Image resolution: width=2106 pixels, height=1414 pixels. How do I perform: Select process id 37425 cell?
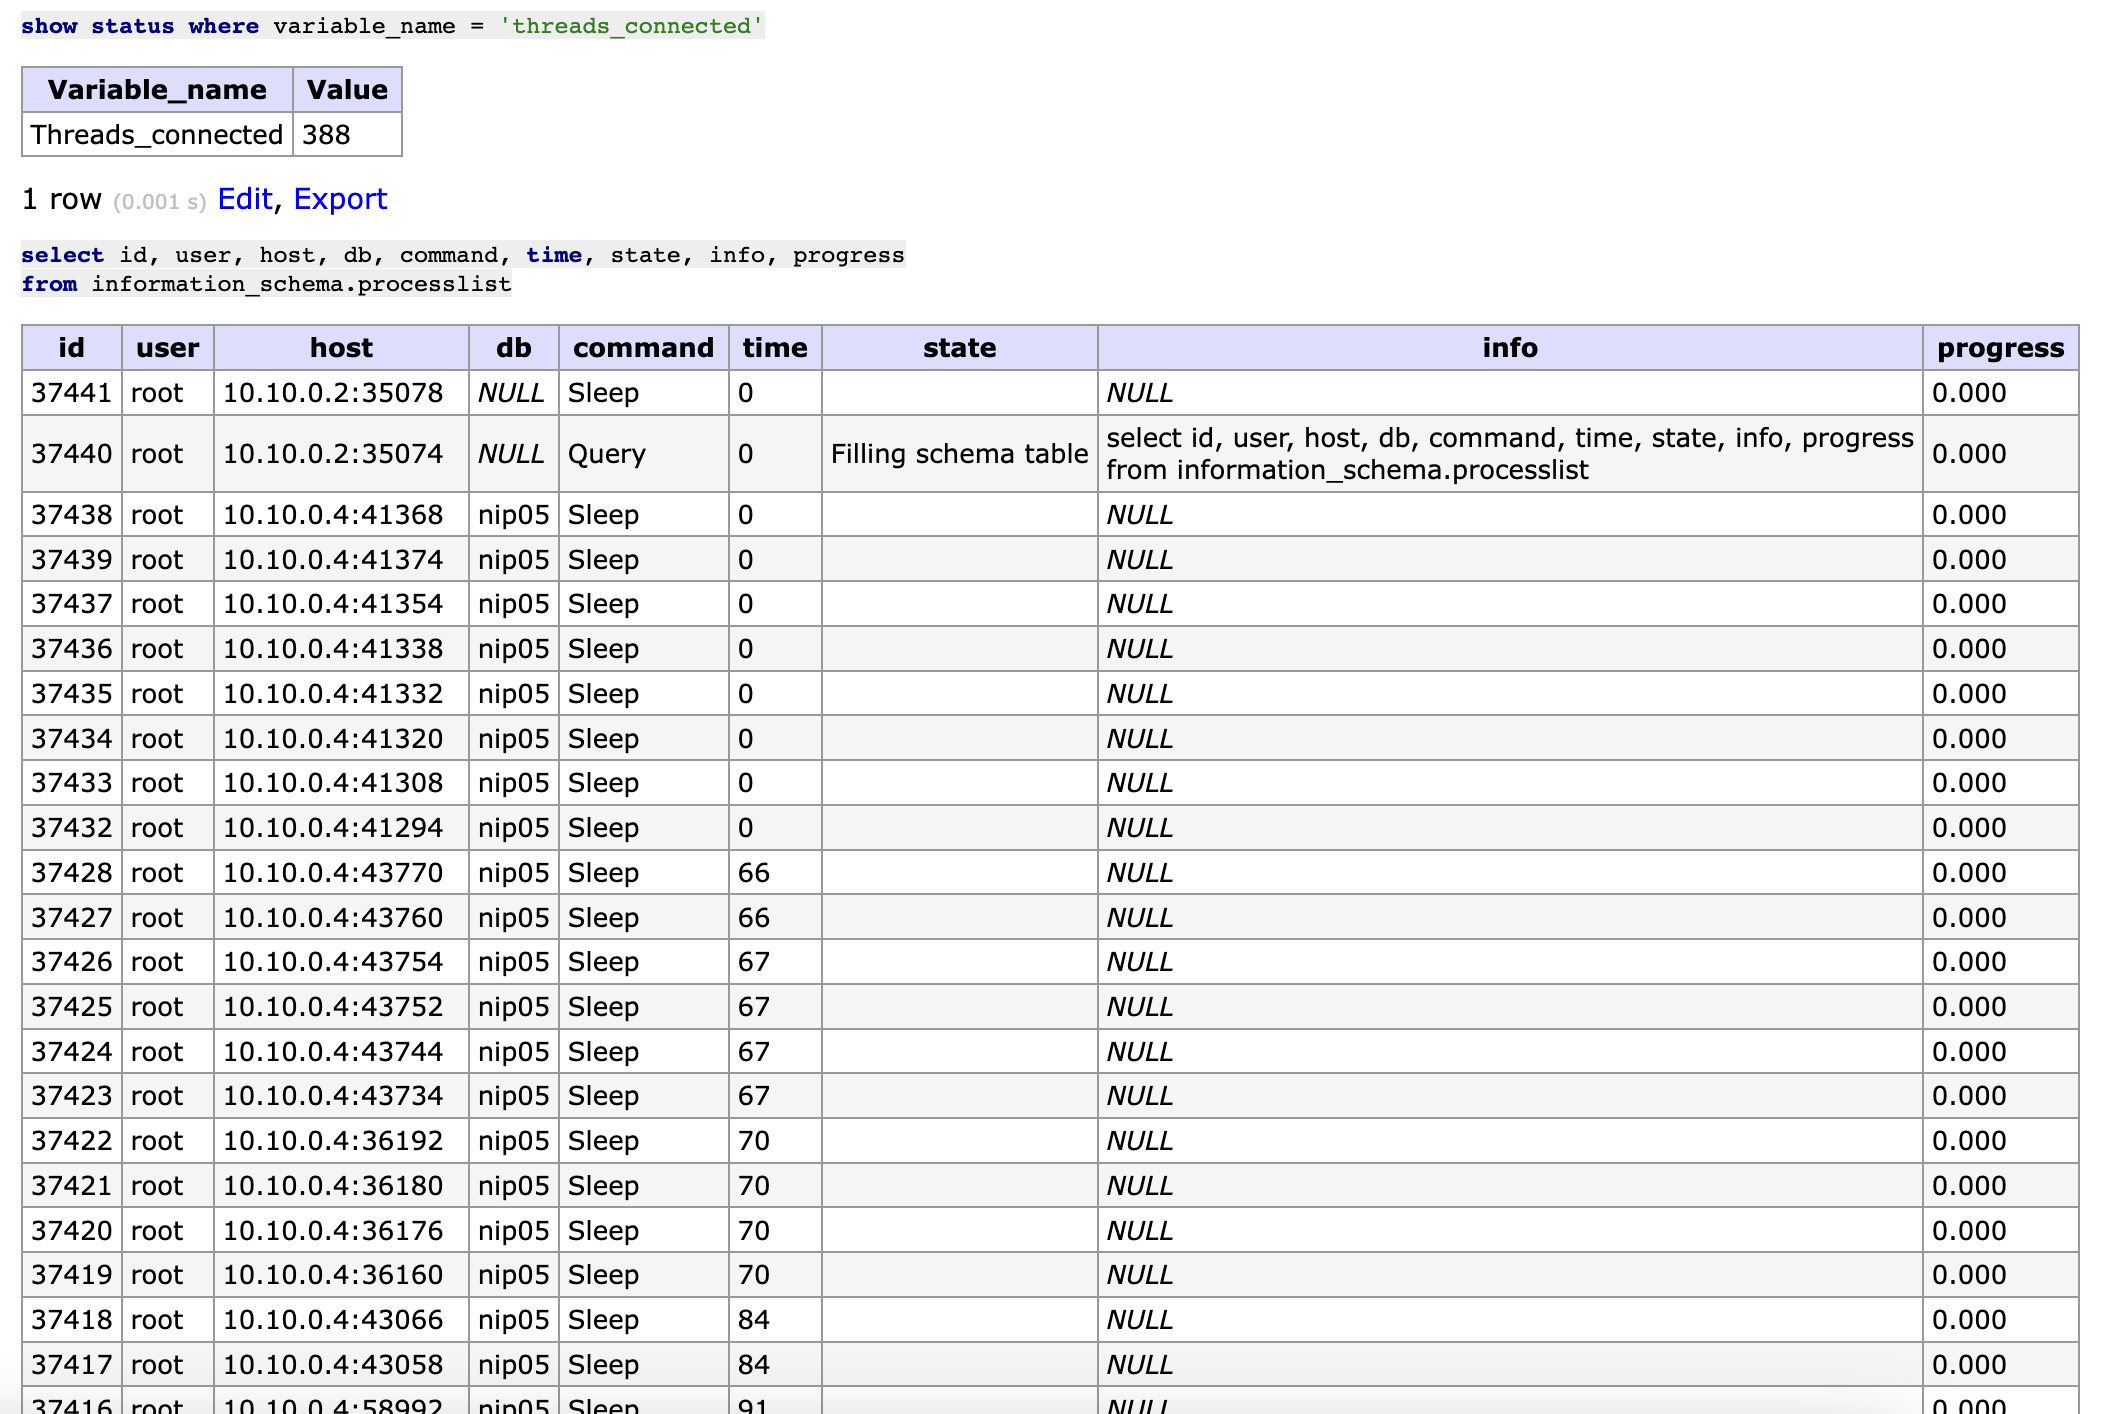coord(72,1007)
